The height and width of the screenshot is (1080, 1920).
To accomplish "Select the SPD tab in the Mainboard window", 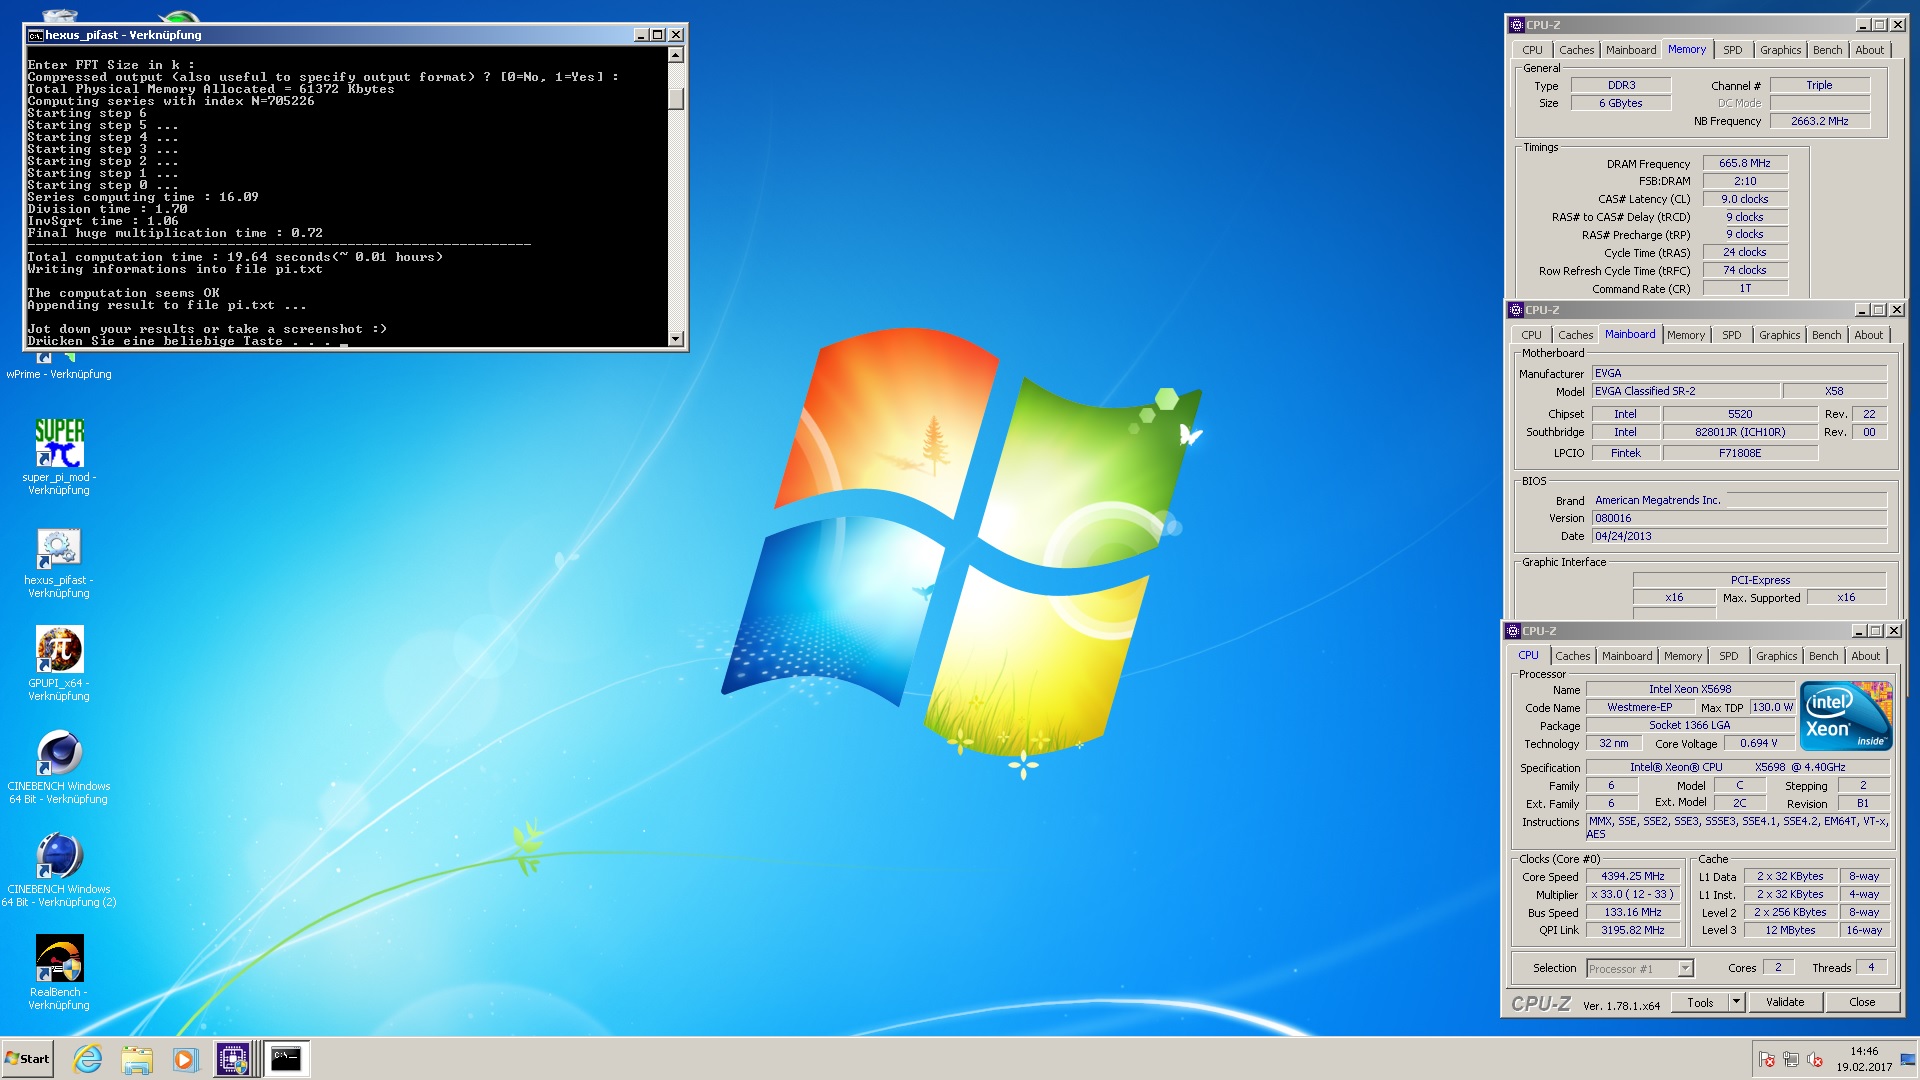I will tap(1732, 335).
